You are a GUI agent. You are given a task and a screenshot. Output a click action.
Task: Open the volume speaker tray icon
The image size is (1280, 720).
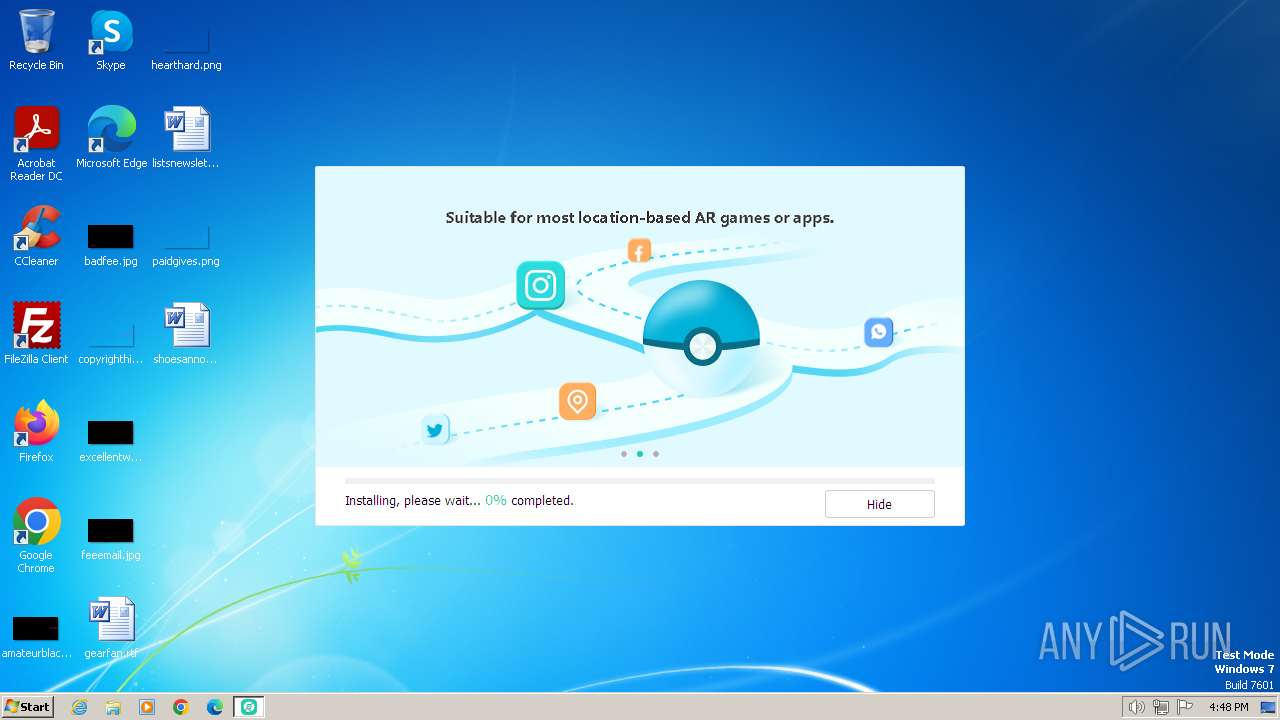[x=1136, y=707]
